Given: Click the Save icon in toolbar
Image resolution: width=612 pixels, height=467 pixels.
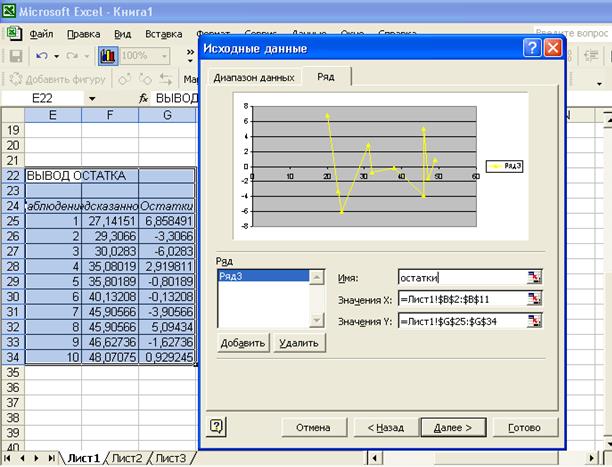Looking at the screenshot, I should coord(16,55).
